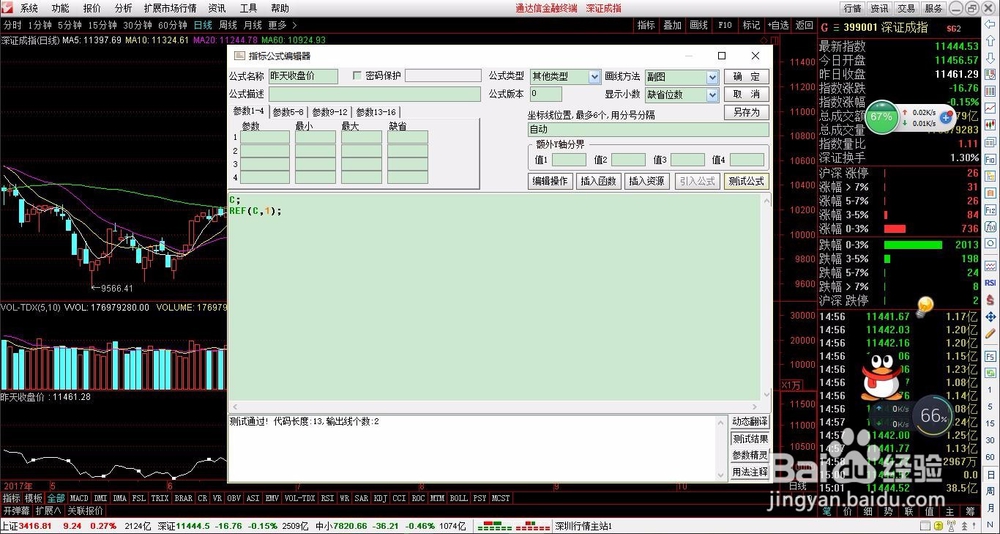Click the 参数精灵 button
The width and height of the screenshot is (1000, 534).
pos(750,456)
